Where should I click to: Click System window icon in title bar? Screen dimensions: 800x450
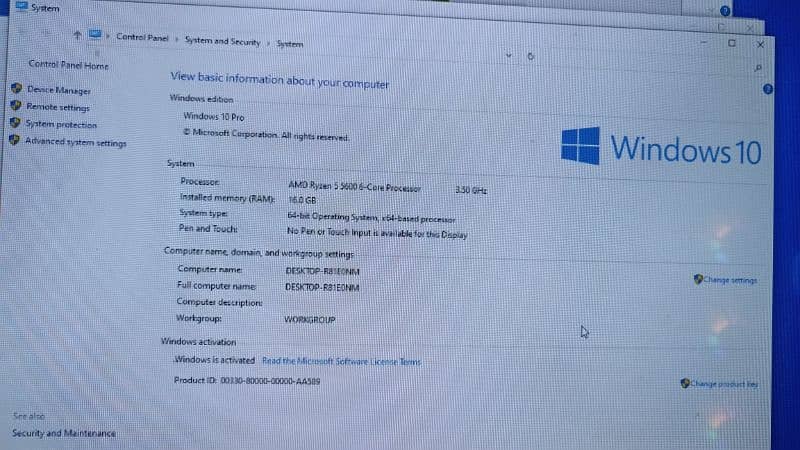pos(21,6)
